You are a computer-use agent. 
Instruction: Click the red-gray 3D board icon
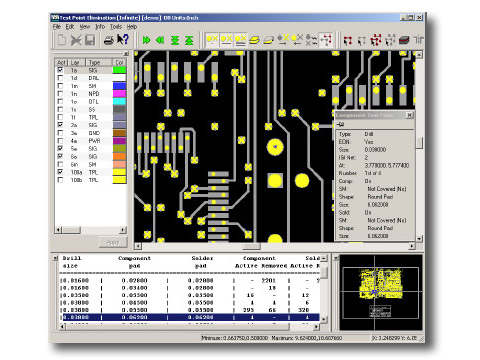pos(404,40)
